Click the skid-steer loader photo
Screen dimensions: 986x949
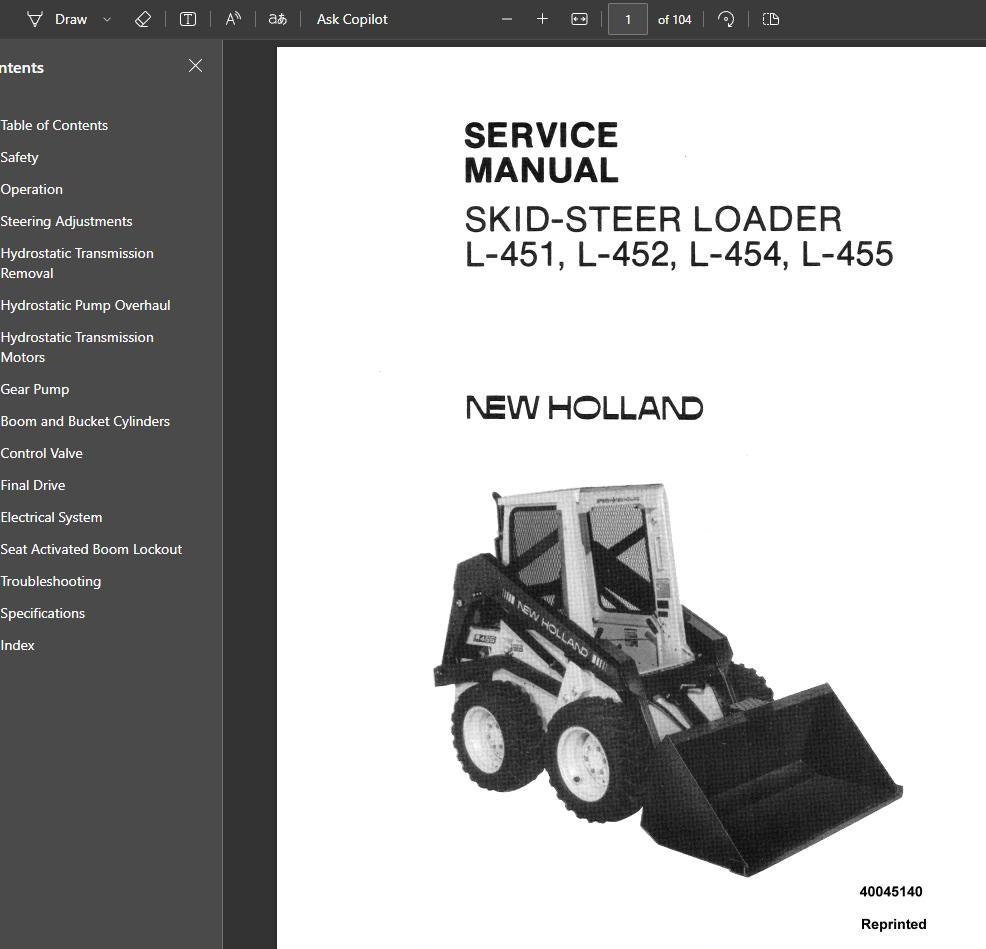tap(668, 679)
